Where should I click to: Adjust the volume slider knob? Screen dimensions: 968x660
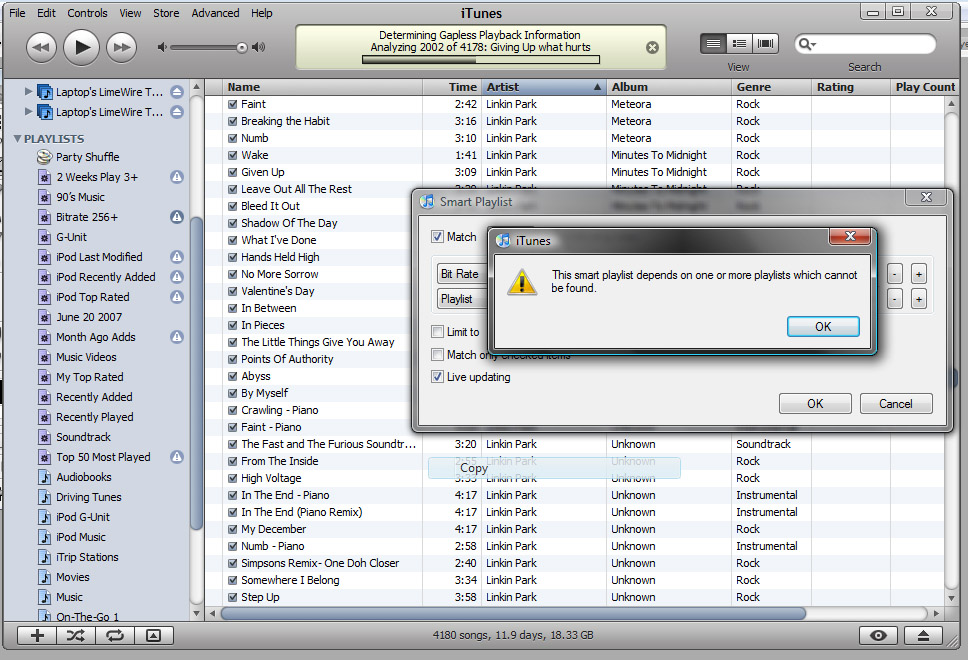tap(241, 48)
